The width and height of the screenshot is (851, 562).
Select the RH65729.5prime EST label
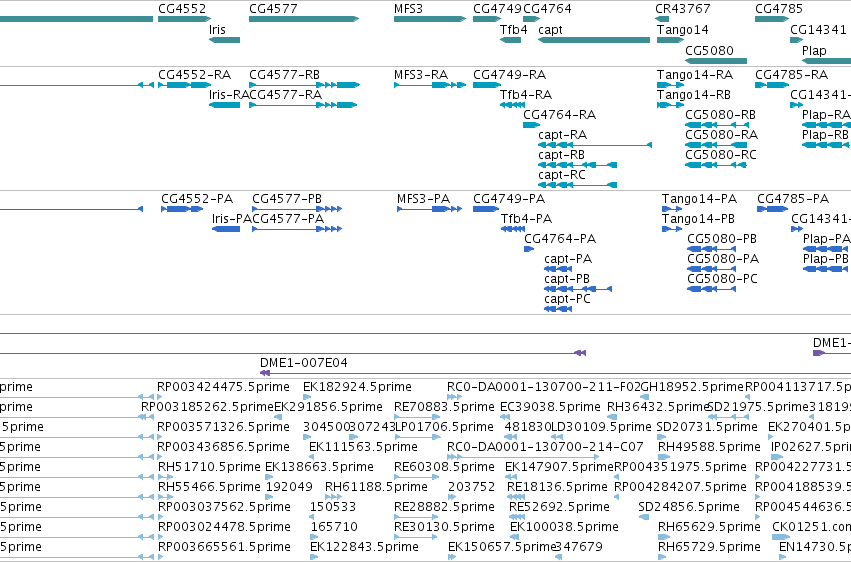(x=709, y=547)
